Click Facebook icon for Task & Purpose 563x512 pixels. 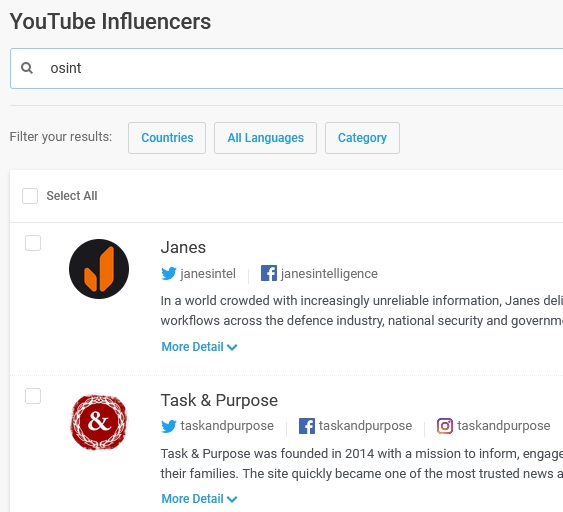(x=307, y=426)
